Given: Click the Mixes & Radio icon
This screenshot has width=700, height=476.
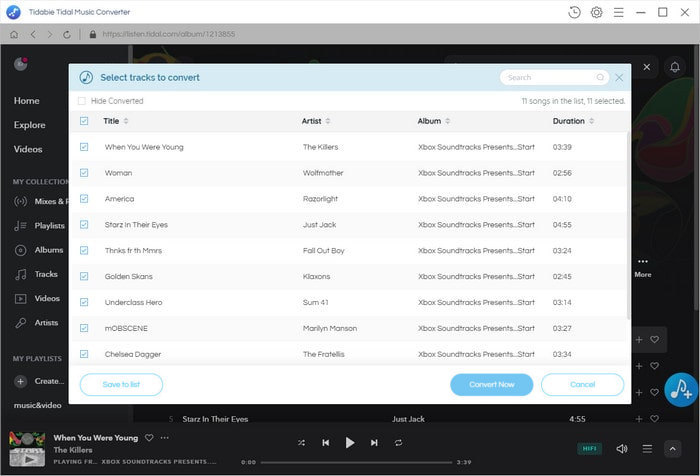Looking at the screenshot, I should (21, 201).
